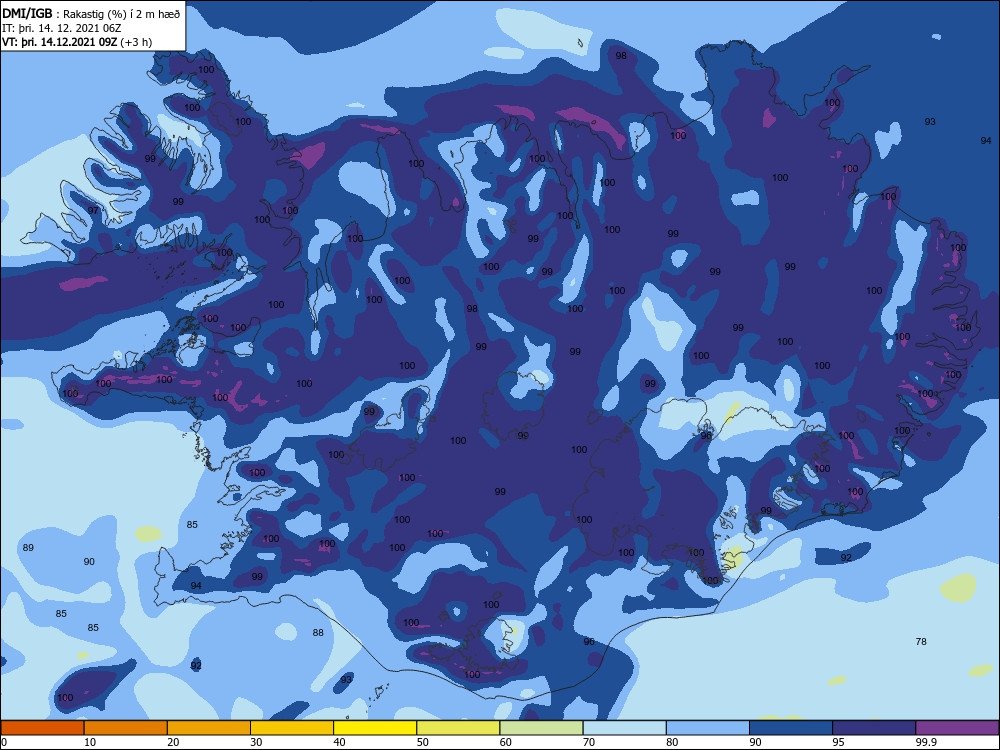The height and width of the screenshot is (750, 1000).
Task: Pick the pale yellow 50–60 legend swatch
Action: tap(458, 728)
